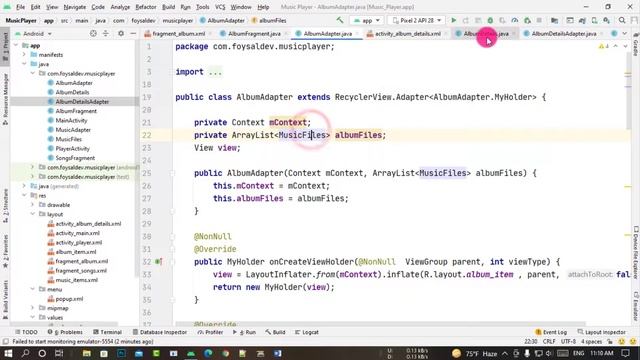This screenshot has height=360, width=640.
Task: Open the Logcat tool window
Action: tap(307, 332)
